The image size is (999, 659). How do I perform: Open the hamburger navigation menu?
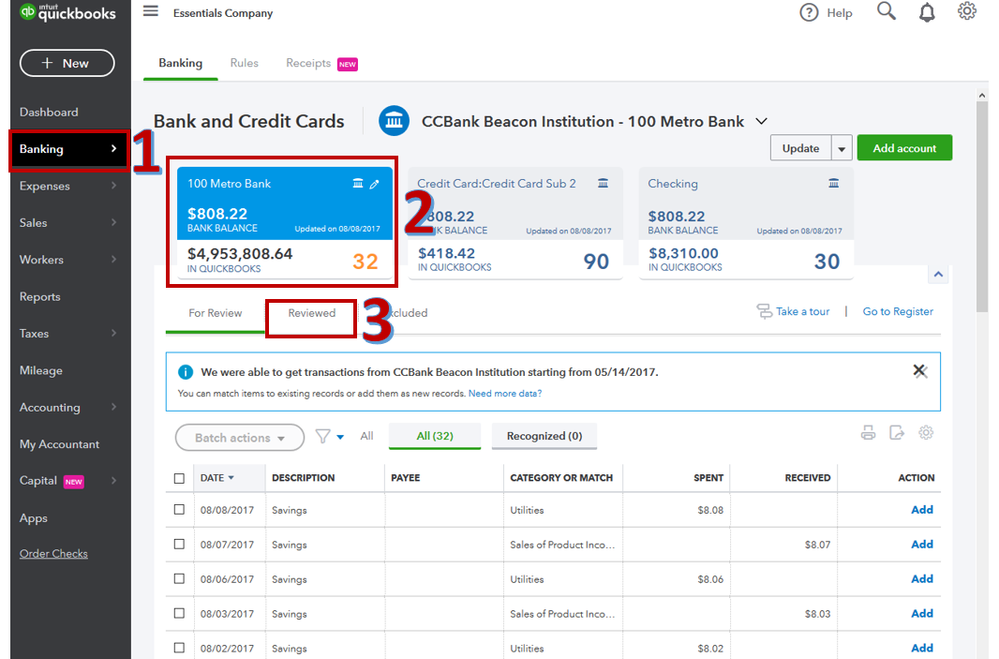(150, 11)
